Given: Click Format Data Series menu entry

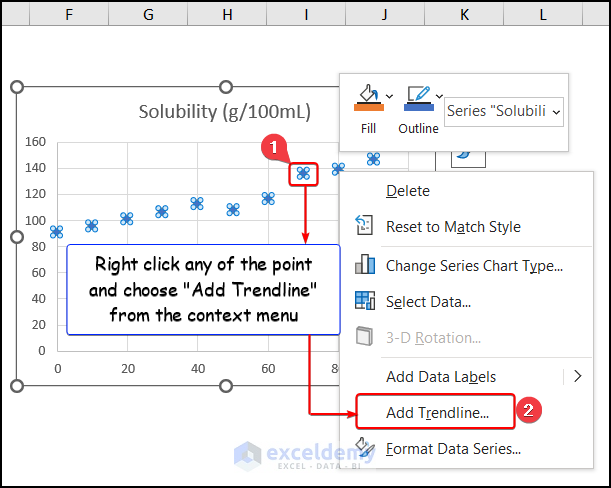Looking at the screenshot, I should (x=453, y=449).
